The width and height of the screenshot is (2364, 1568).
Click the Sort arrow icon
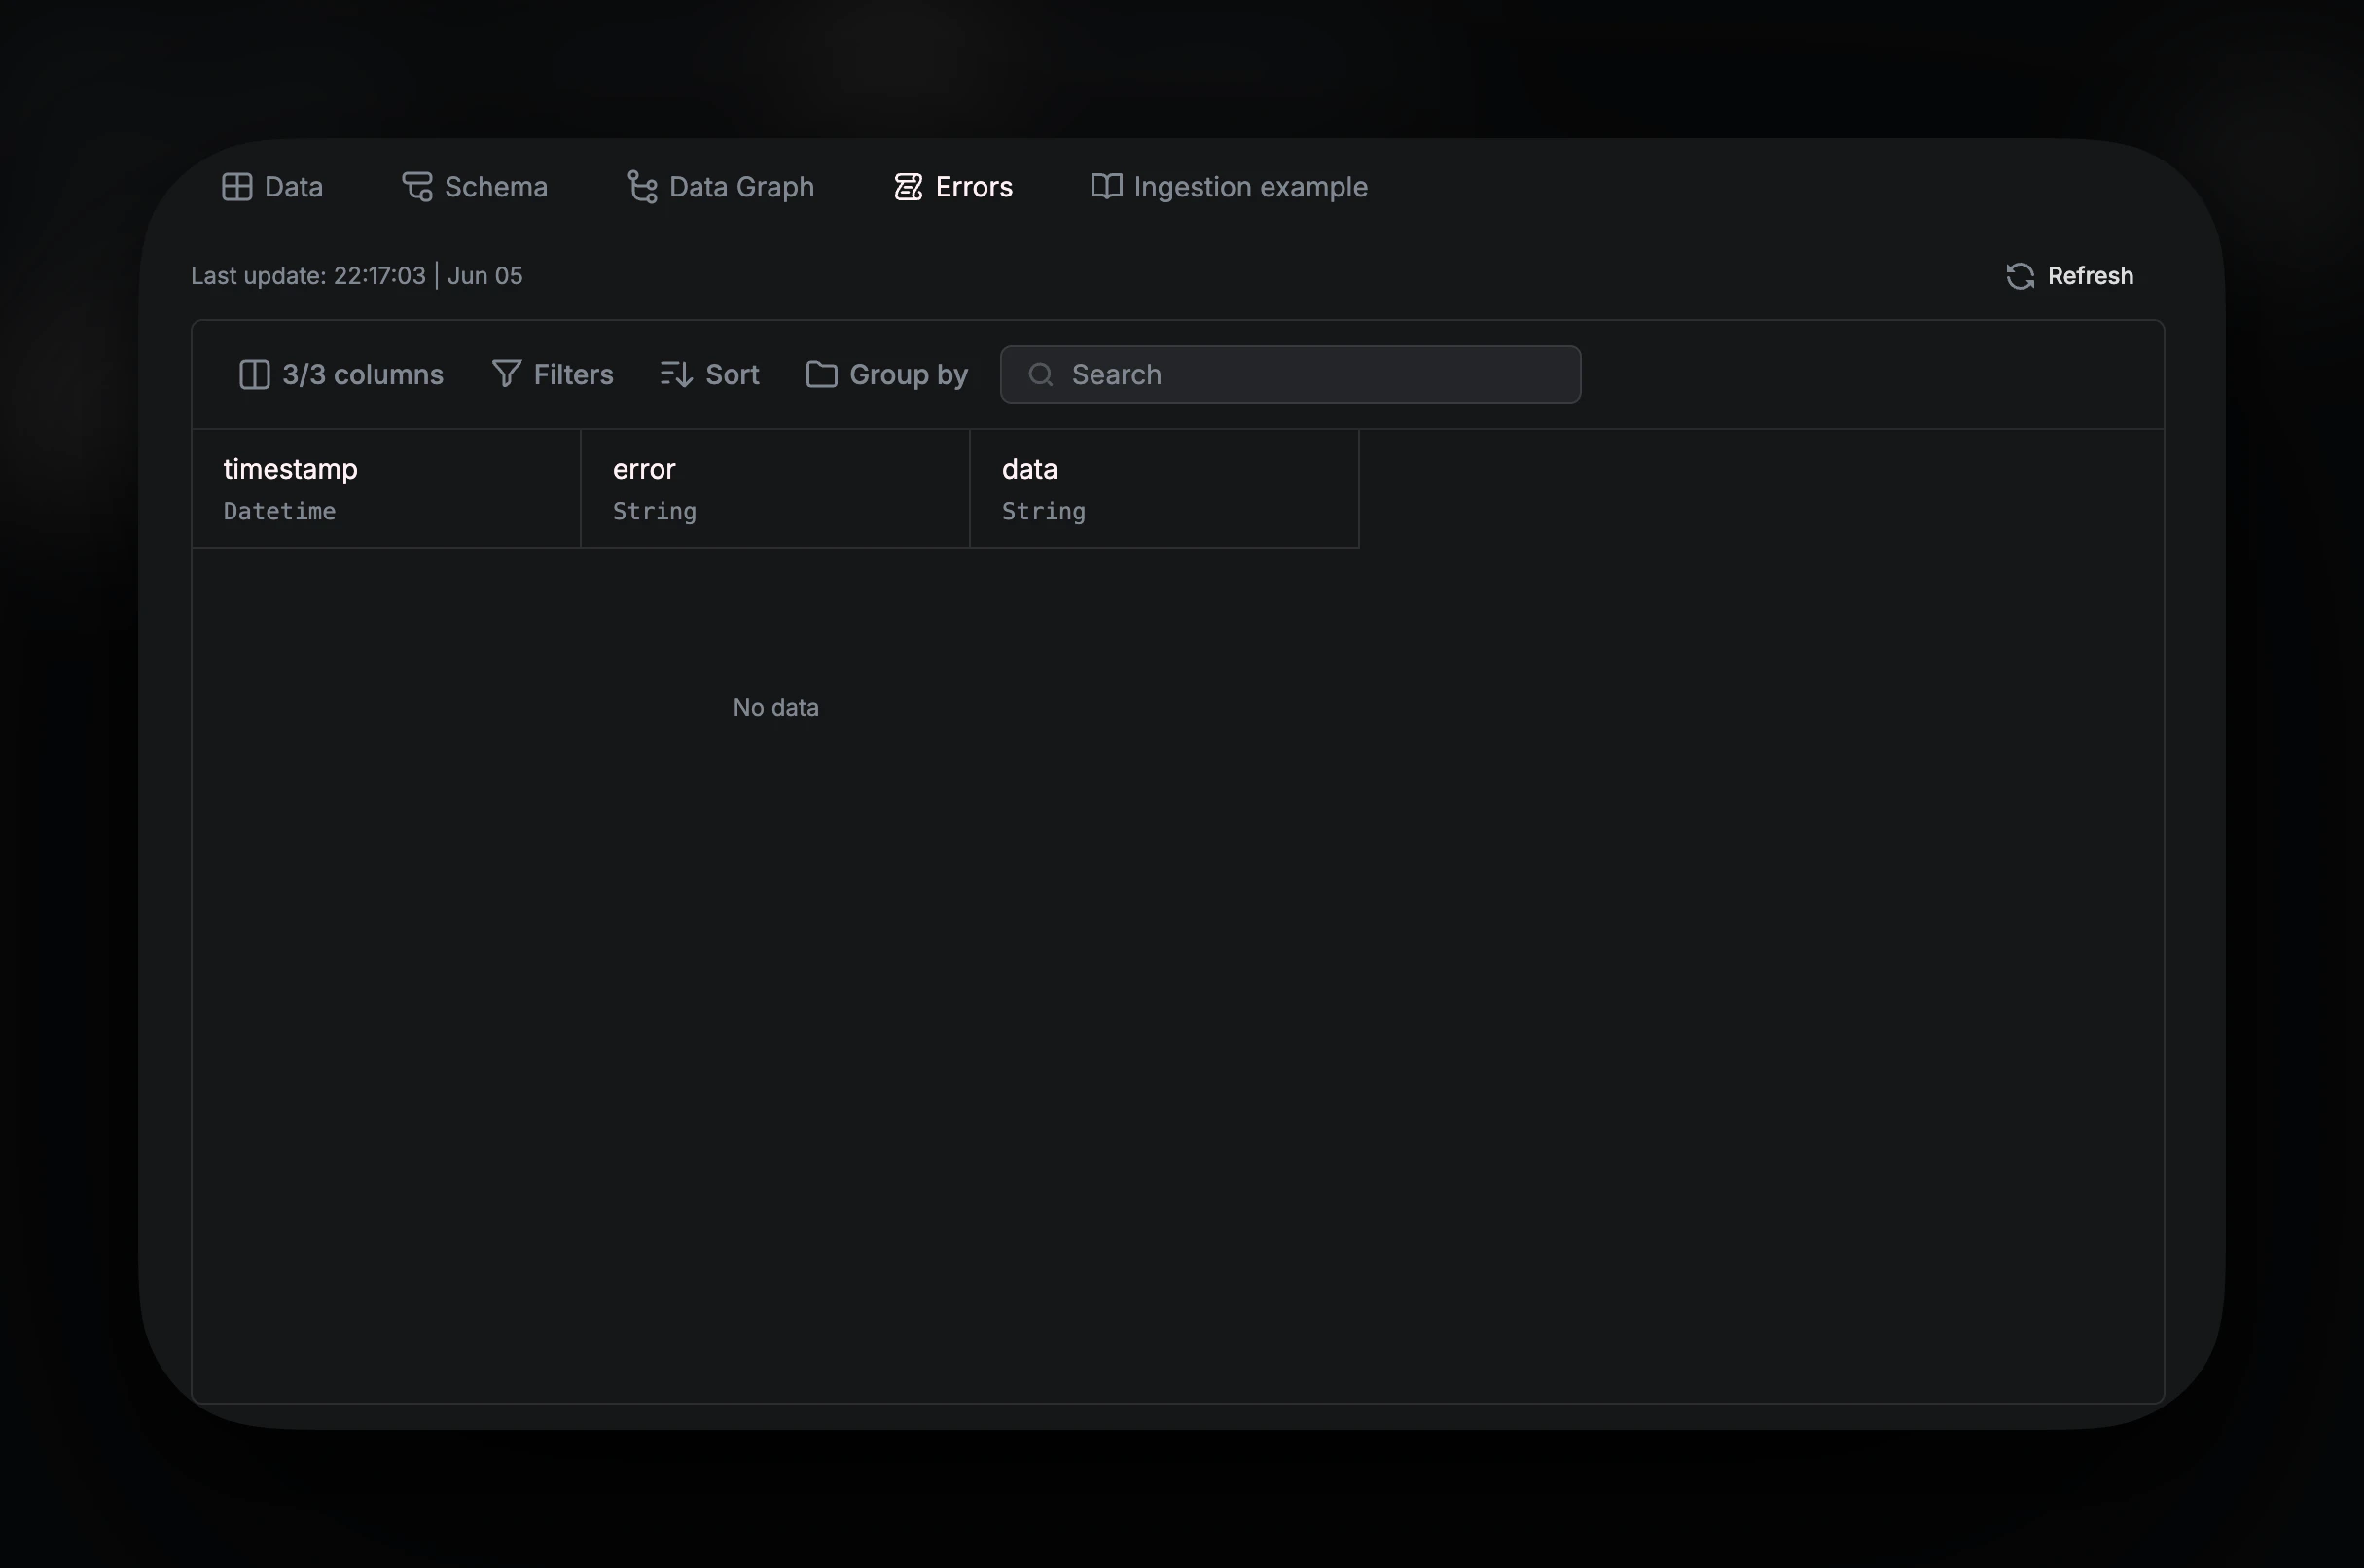676,375
